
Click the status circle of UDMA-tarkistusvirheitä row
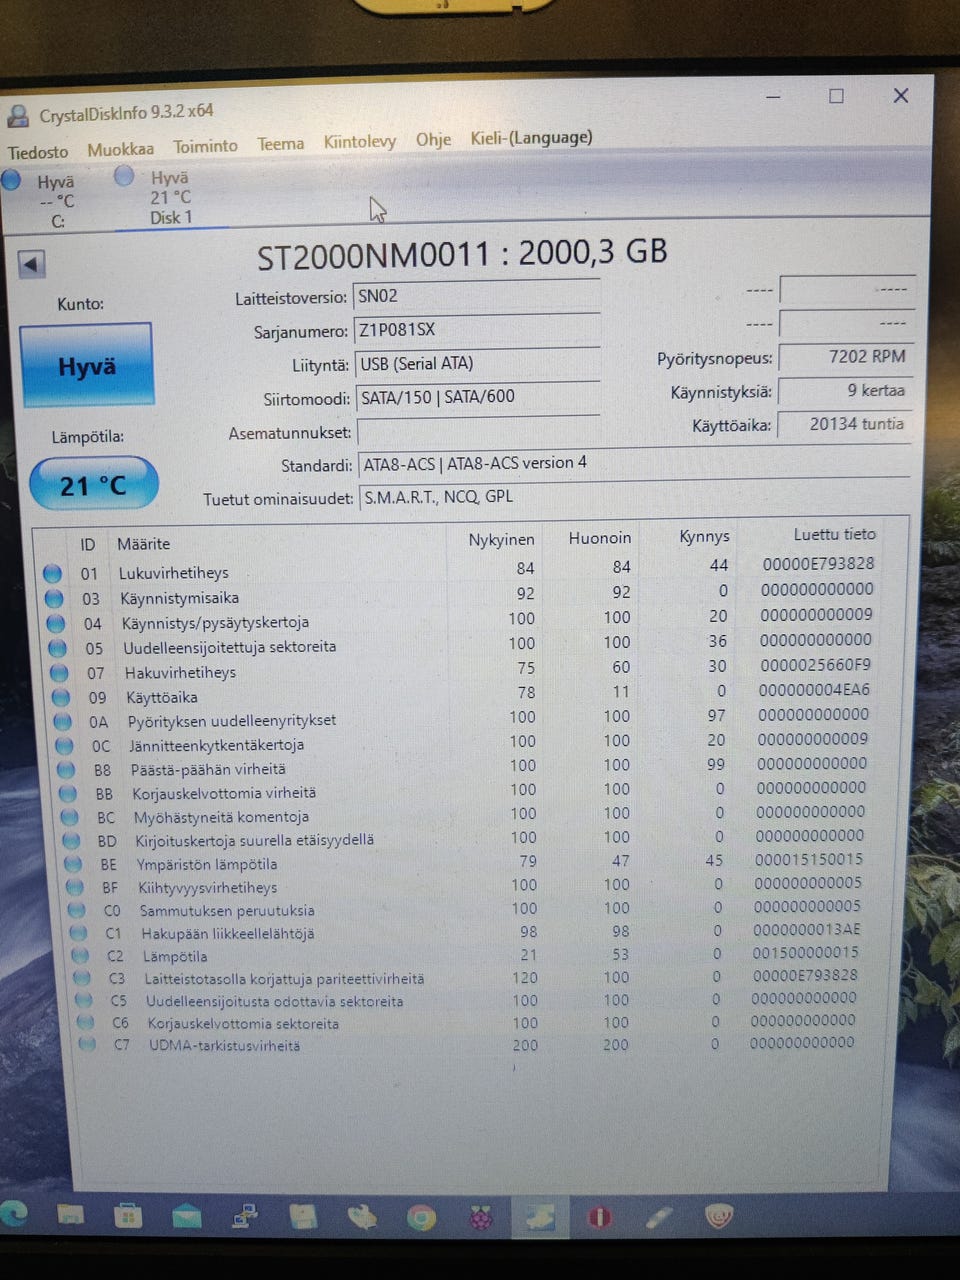(88, 1045)
